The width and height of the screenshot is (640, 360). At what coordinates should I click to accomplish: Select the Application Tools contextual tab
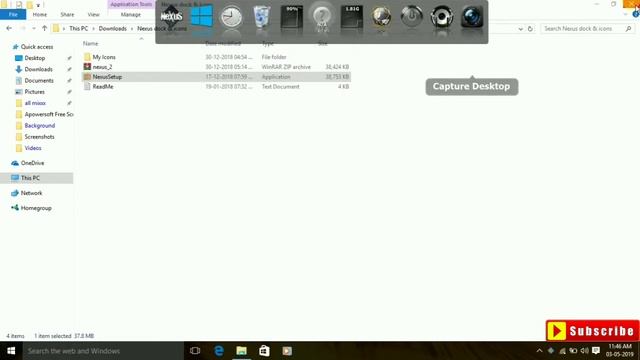131,4
